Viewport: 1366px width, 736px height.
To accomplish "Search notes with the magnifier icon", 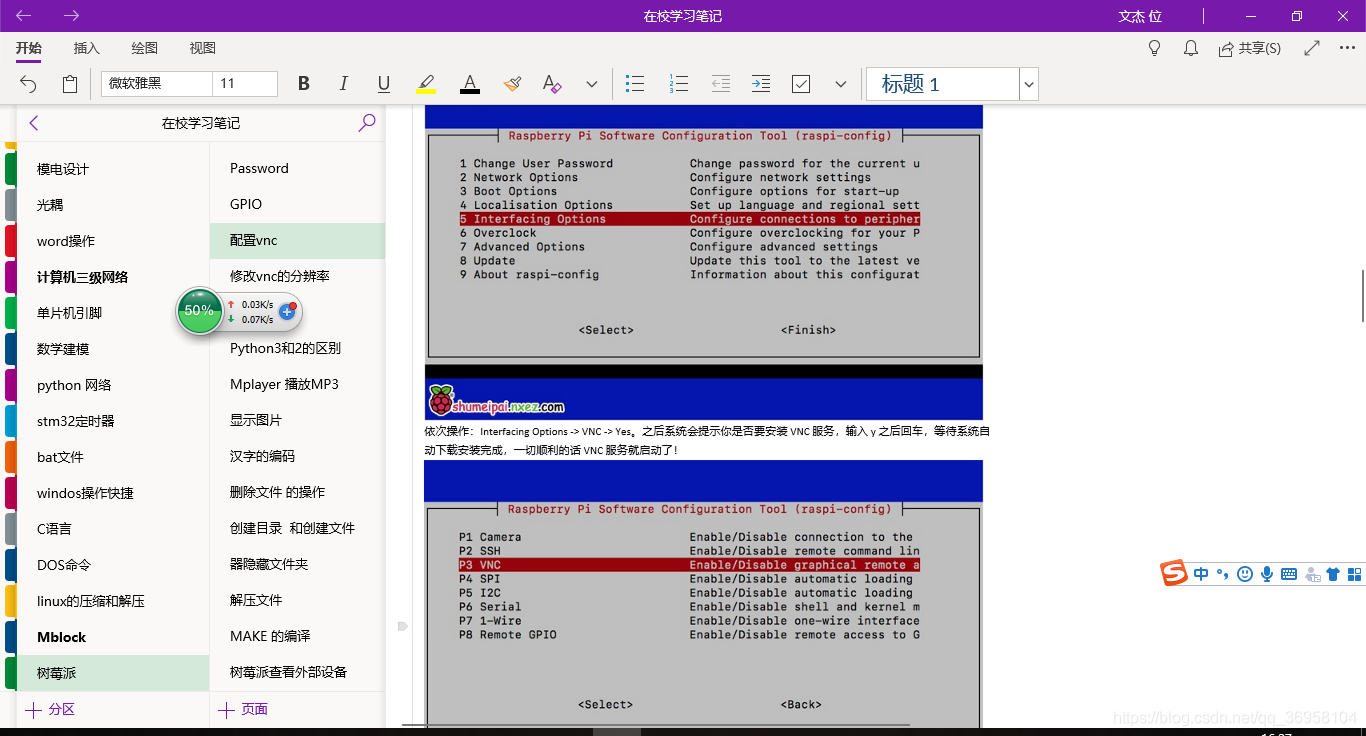I will (367, 123).
